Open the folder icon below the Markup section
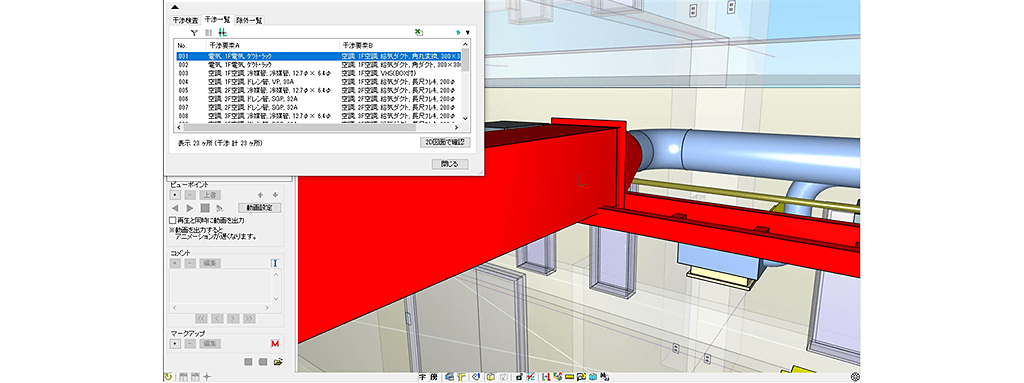Image resolution: width=1024 pixels, height=383 pixels. click(x=278, y=361)
